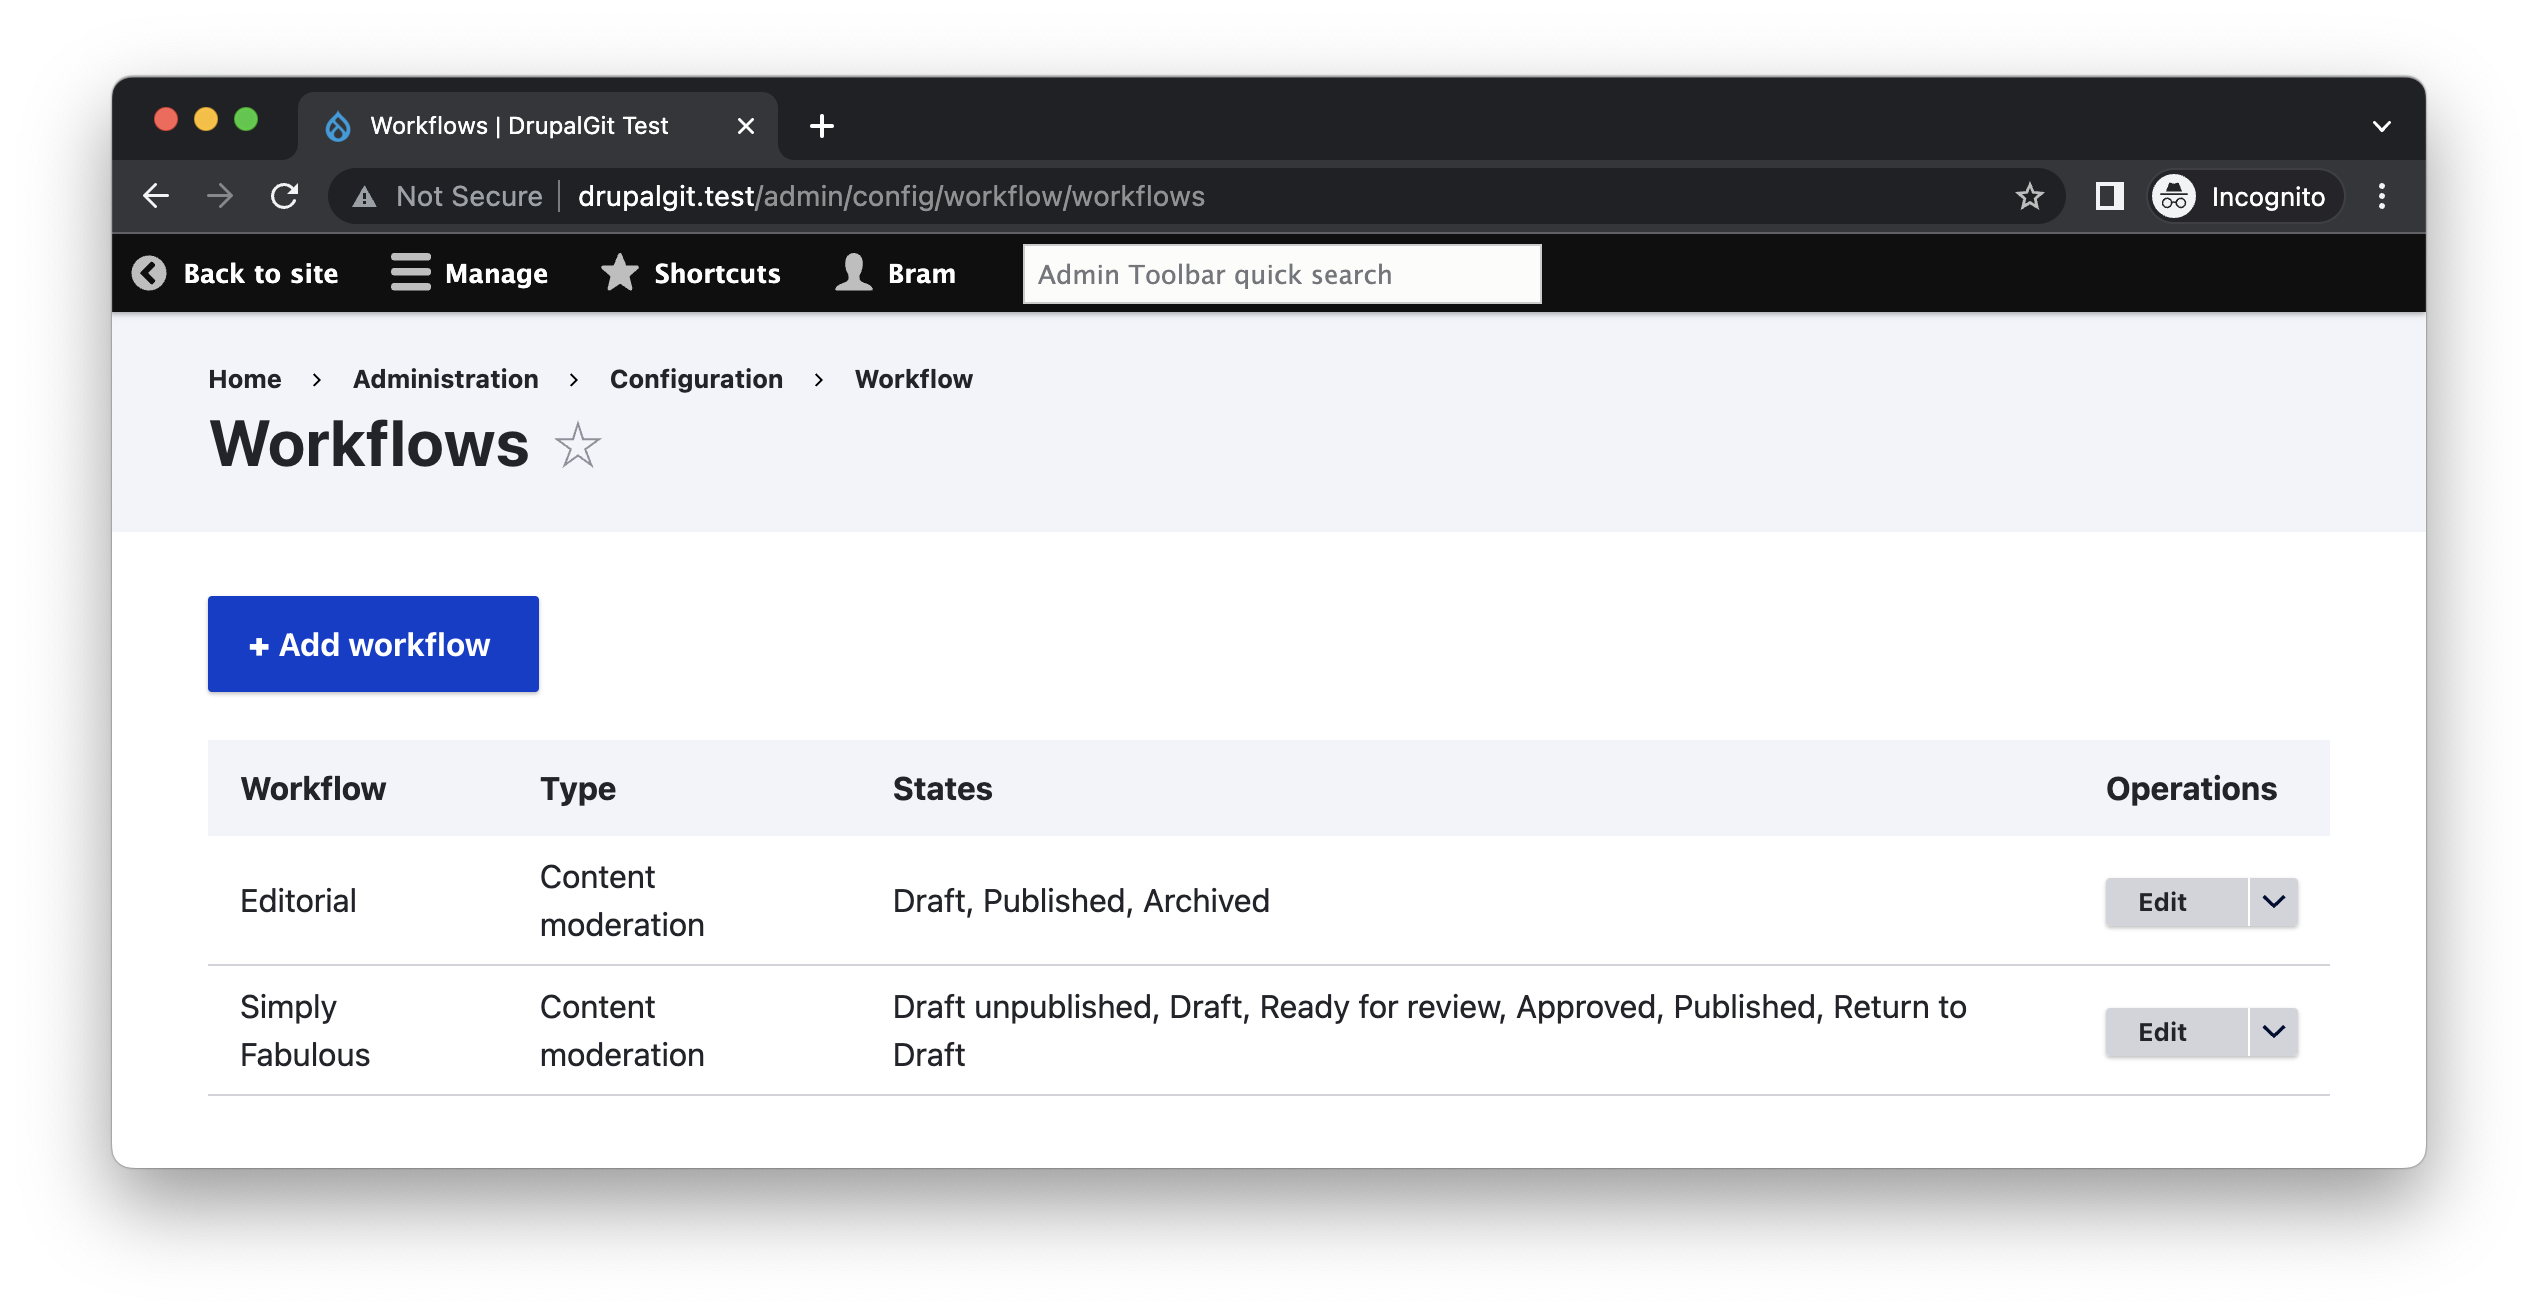Click the Incognito mode icon

(2174, 196)
